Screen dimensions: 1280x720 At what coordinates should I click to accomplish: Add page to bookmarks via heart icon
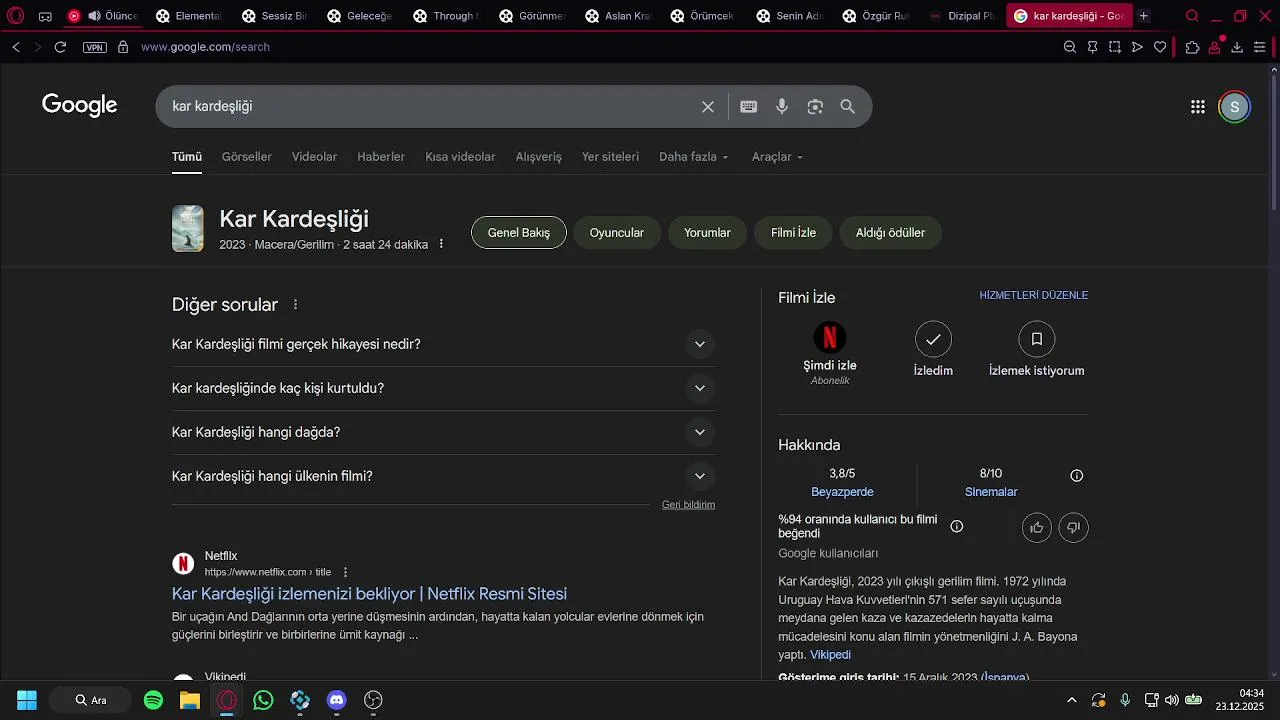1160,47
